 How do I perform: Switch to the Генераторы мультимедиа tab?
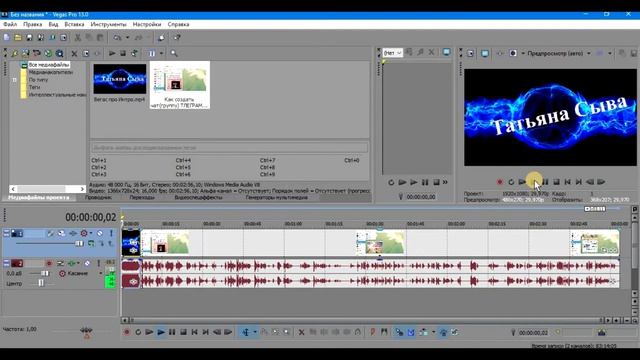click(277, 198)
